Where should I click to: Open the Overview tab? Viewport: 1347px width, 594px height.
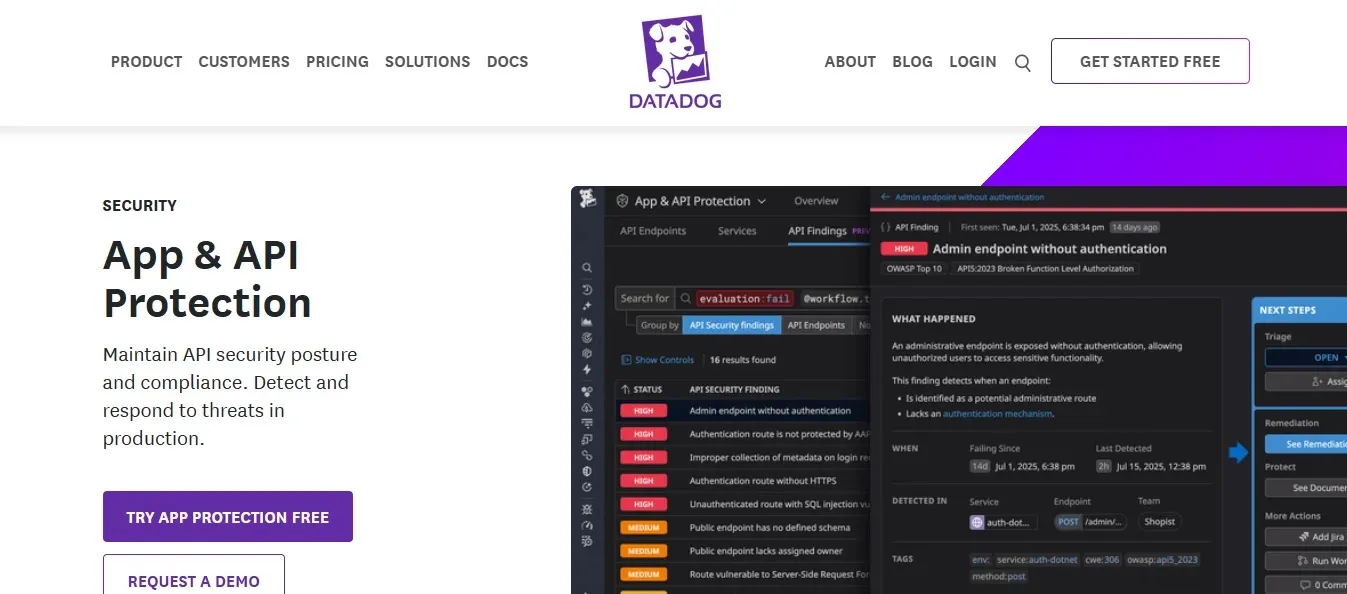[x=816, y=201]
